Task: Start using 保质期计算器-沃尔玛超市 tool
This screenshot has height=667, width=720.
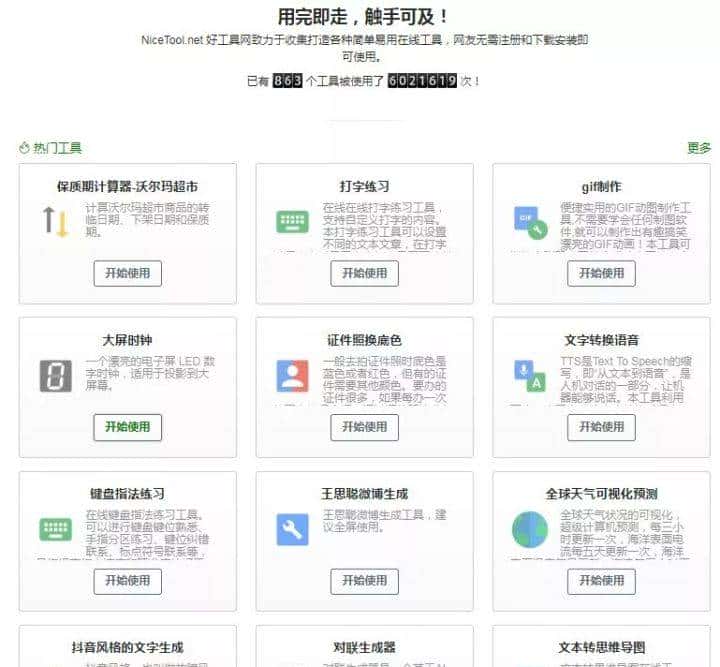Action: tap(128, 273)
